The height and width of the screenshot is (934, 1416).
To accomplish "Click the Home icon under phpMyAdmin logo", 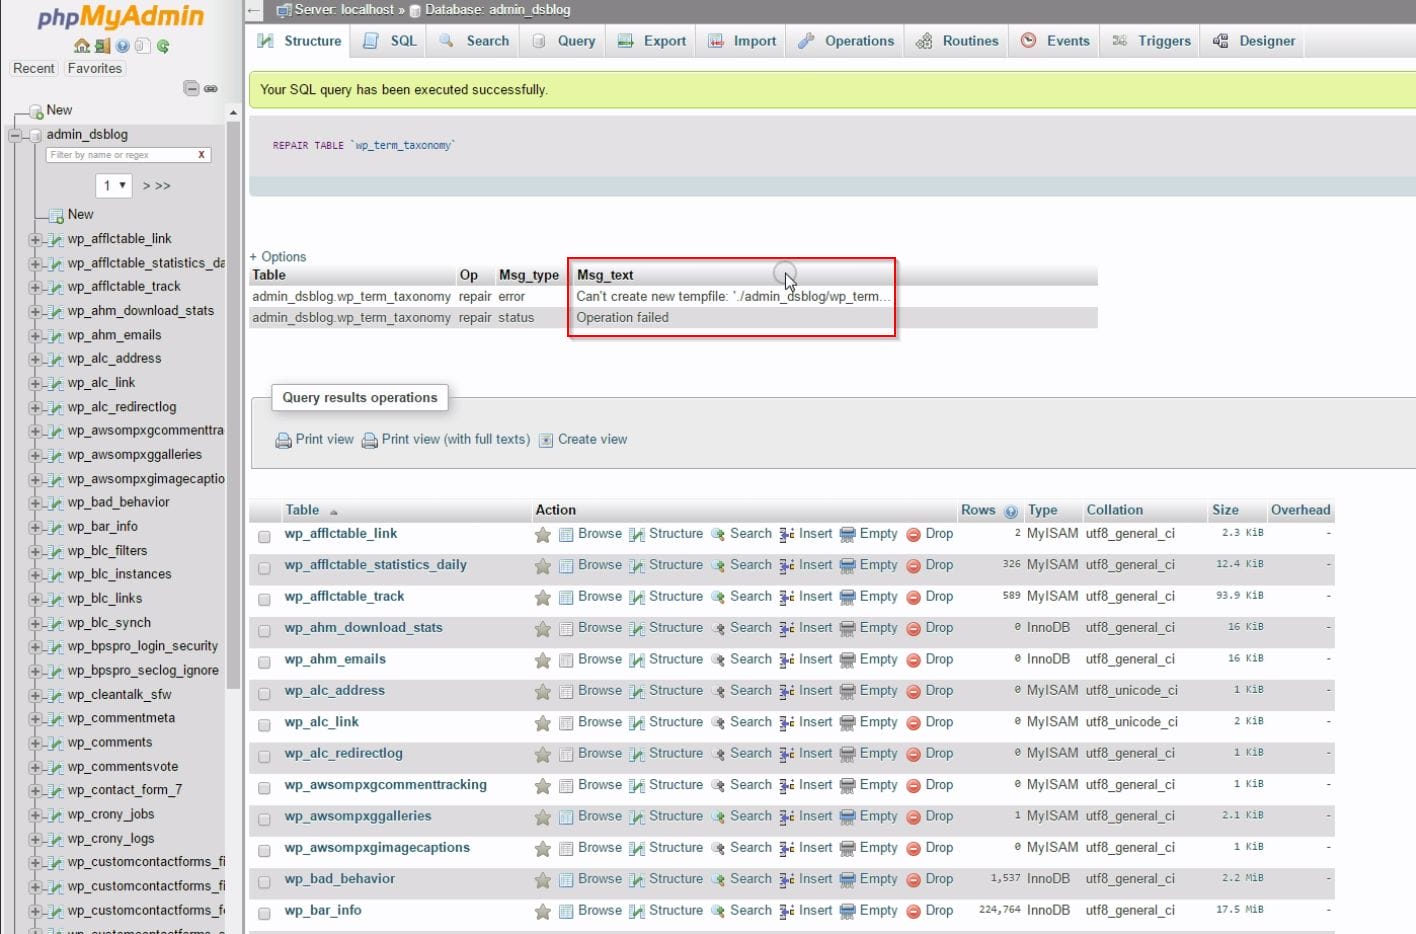I will (x=82, y=46).
